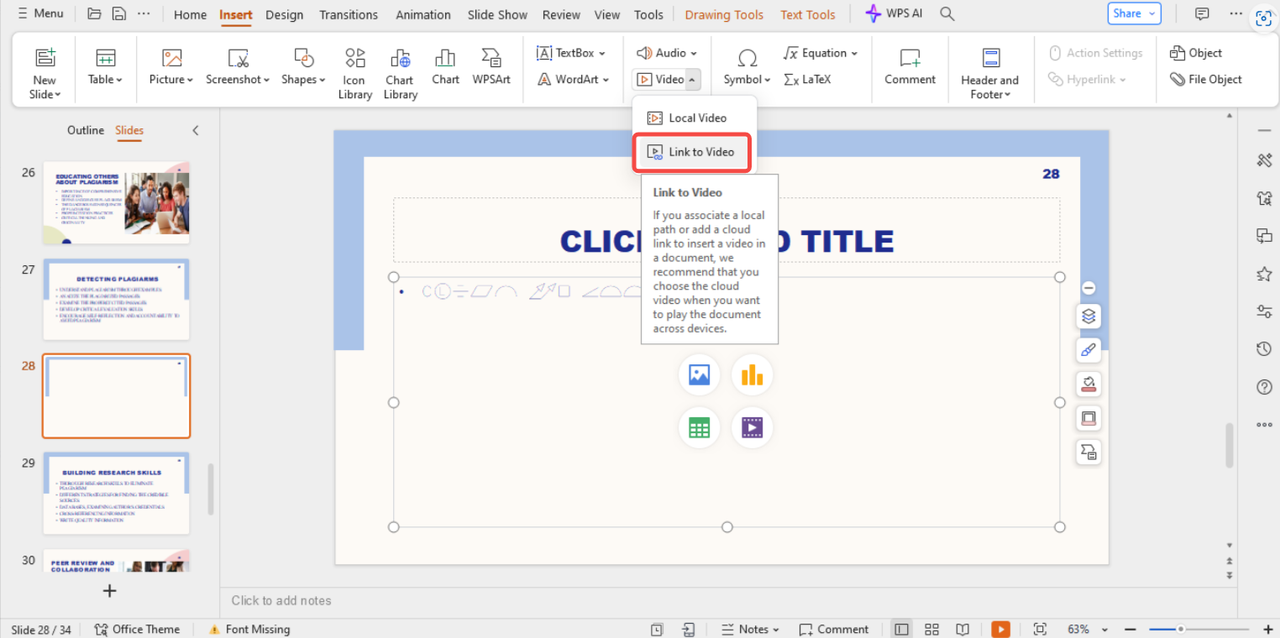Click the help question mark in sidebar
This screenshot has width=1280, height=638.
pos(1264,387)
